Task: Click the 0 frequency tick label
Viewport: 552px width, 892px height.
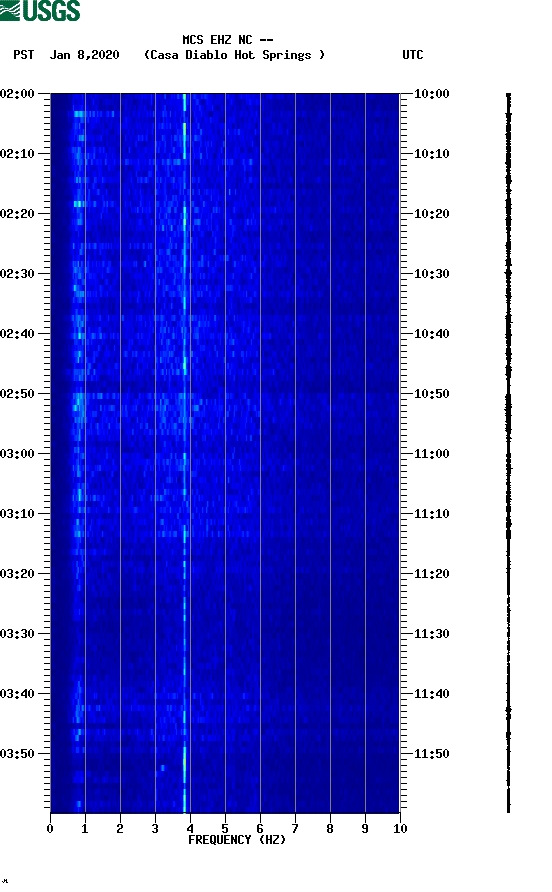Action: [x=50, y=828]
